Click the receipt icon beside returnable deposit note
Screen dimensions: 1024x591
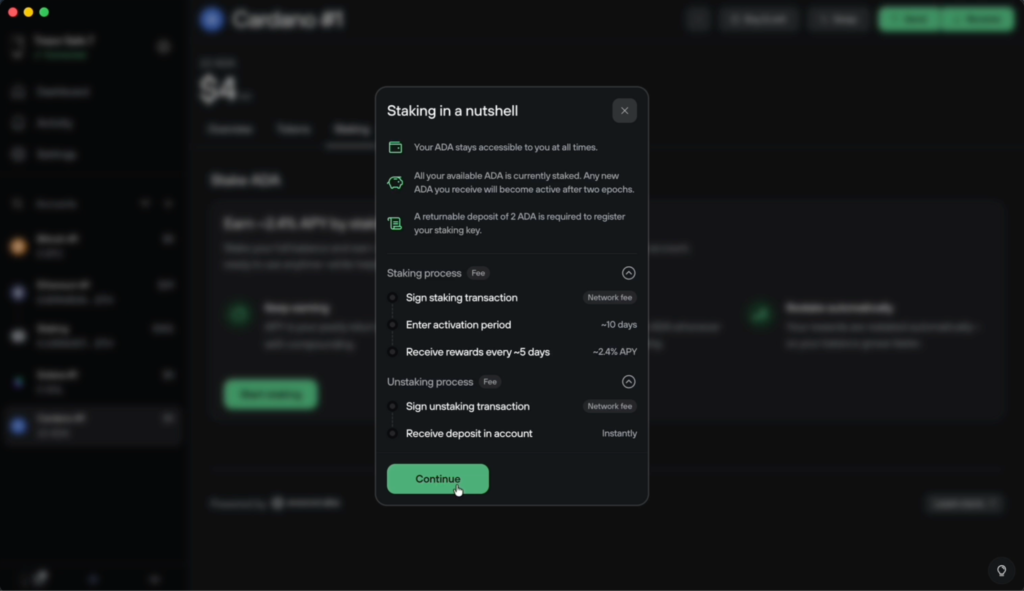[x=395, y=223]
